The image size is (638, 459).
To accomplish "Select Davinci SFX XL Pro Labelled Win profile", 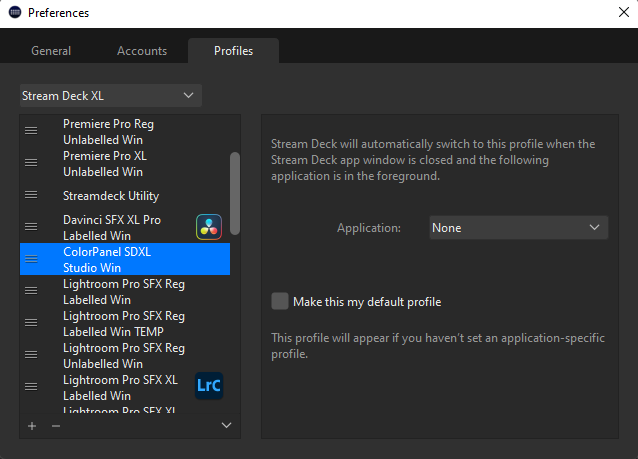I will (125, 227).
